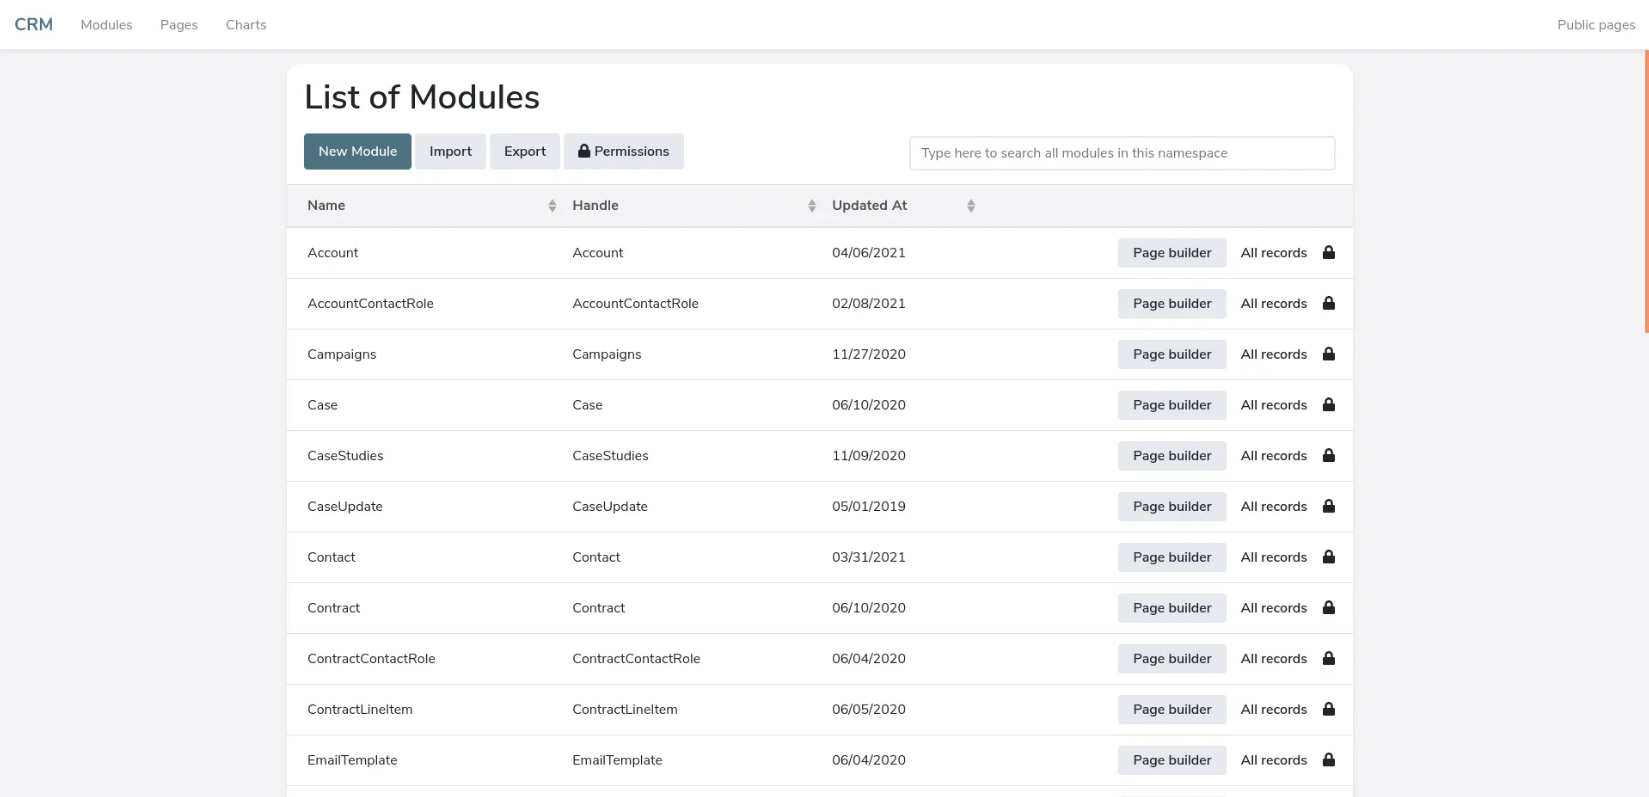1649x797 pixels.
Task: Click the lock icon on CaseStudies row
Action: pos(1329,456)
